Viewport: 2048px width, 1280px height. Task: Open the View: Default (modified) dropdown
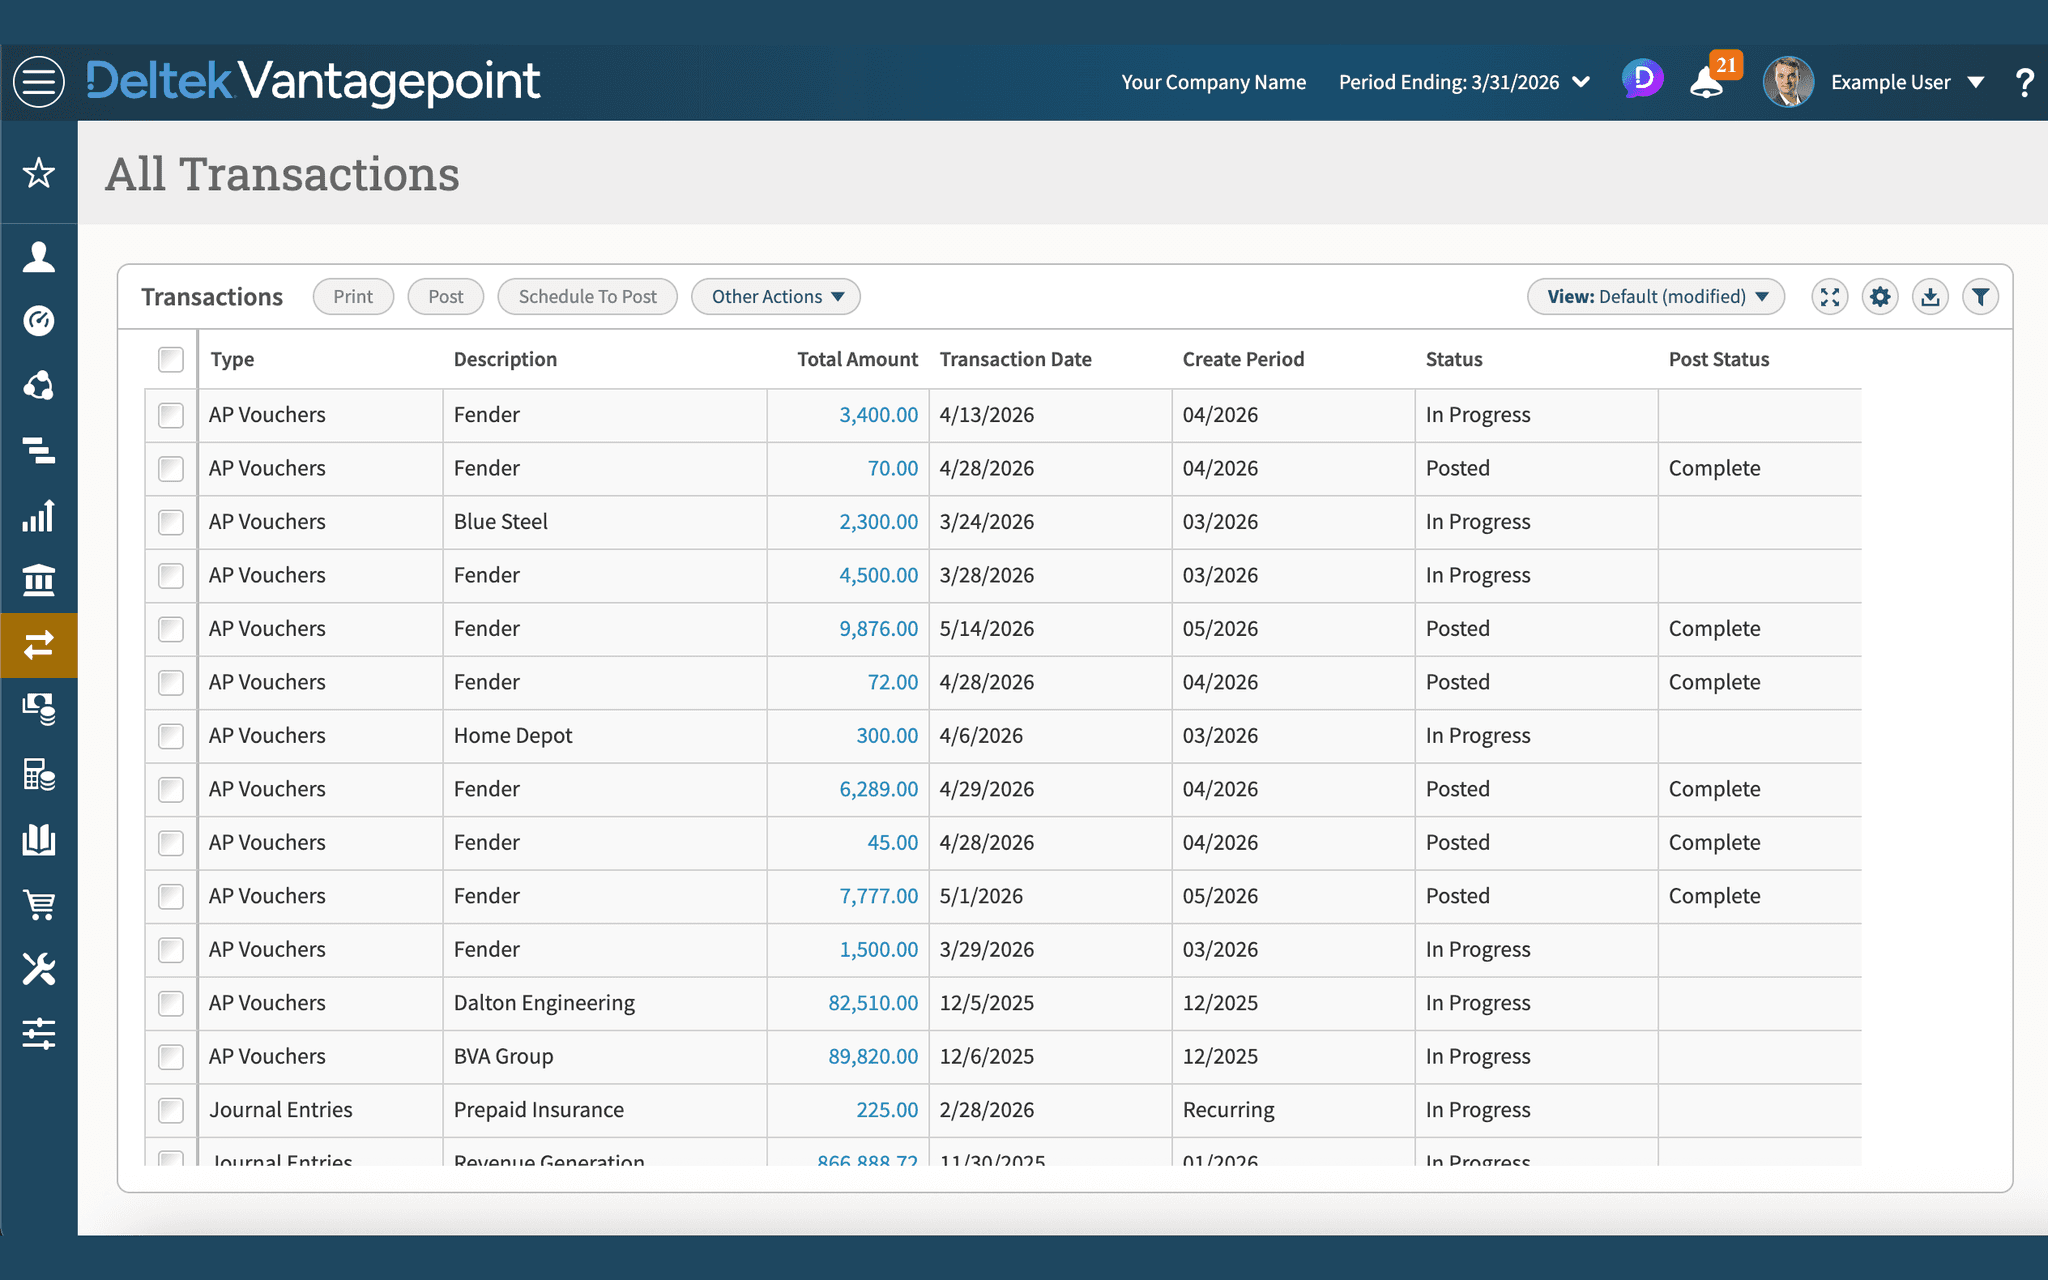[1656, 297]
